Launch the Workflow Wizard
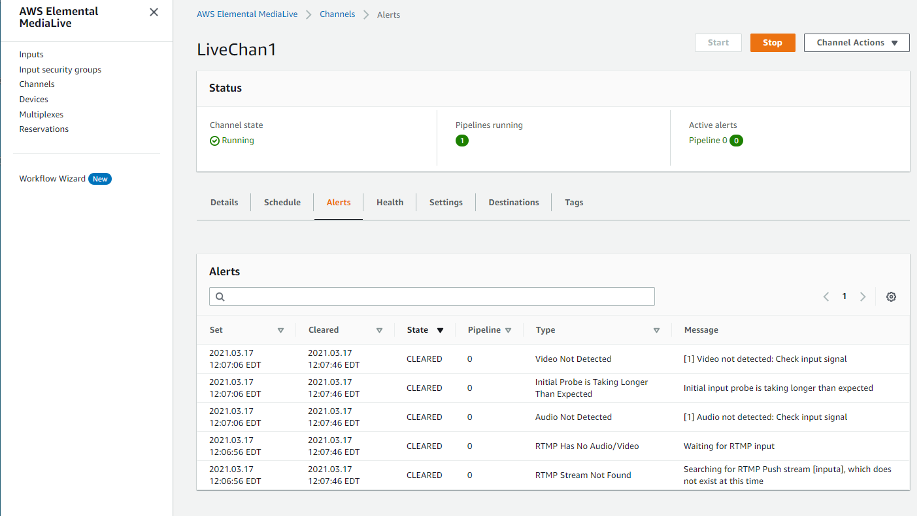 [x=52, y=179]
